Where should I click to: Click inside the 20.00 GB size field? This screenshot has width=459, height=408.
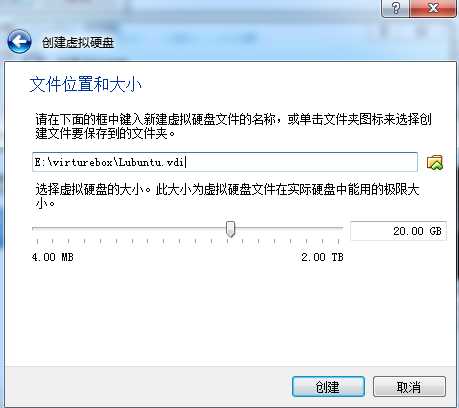click(398, 231)
